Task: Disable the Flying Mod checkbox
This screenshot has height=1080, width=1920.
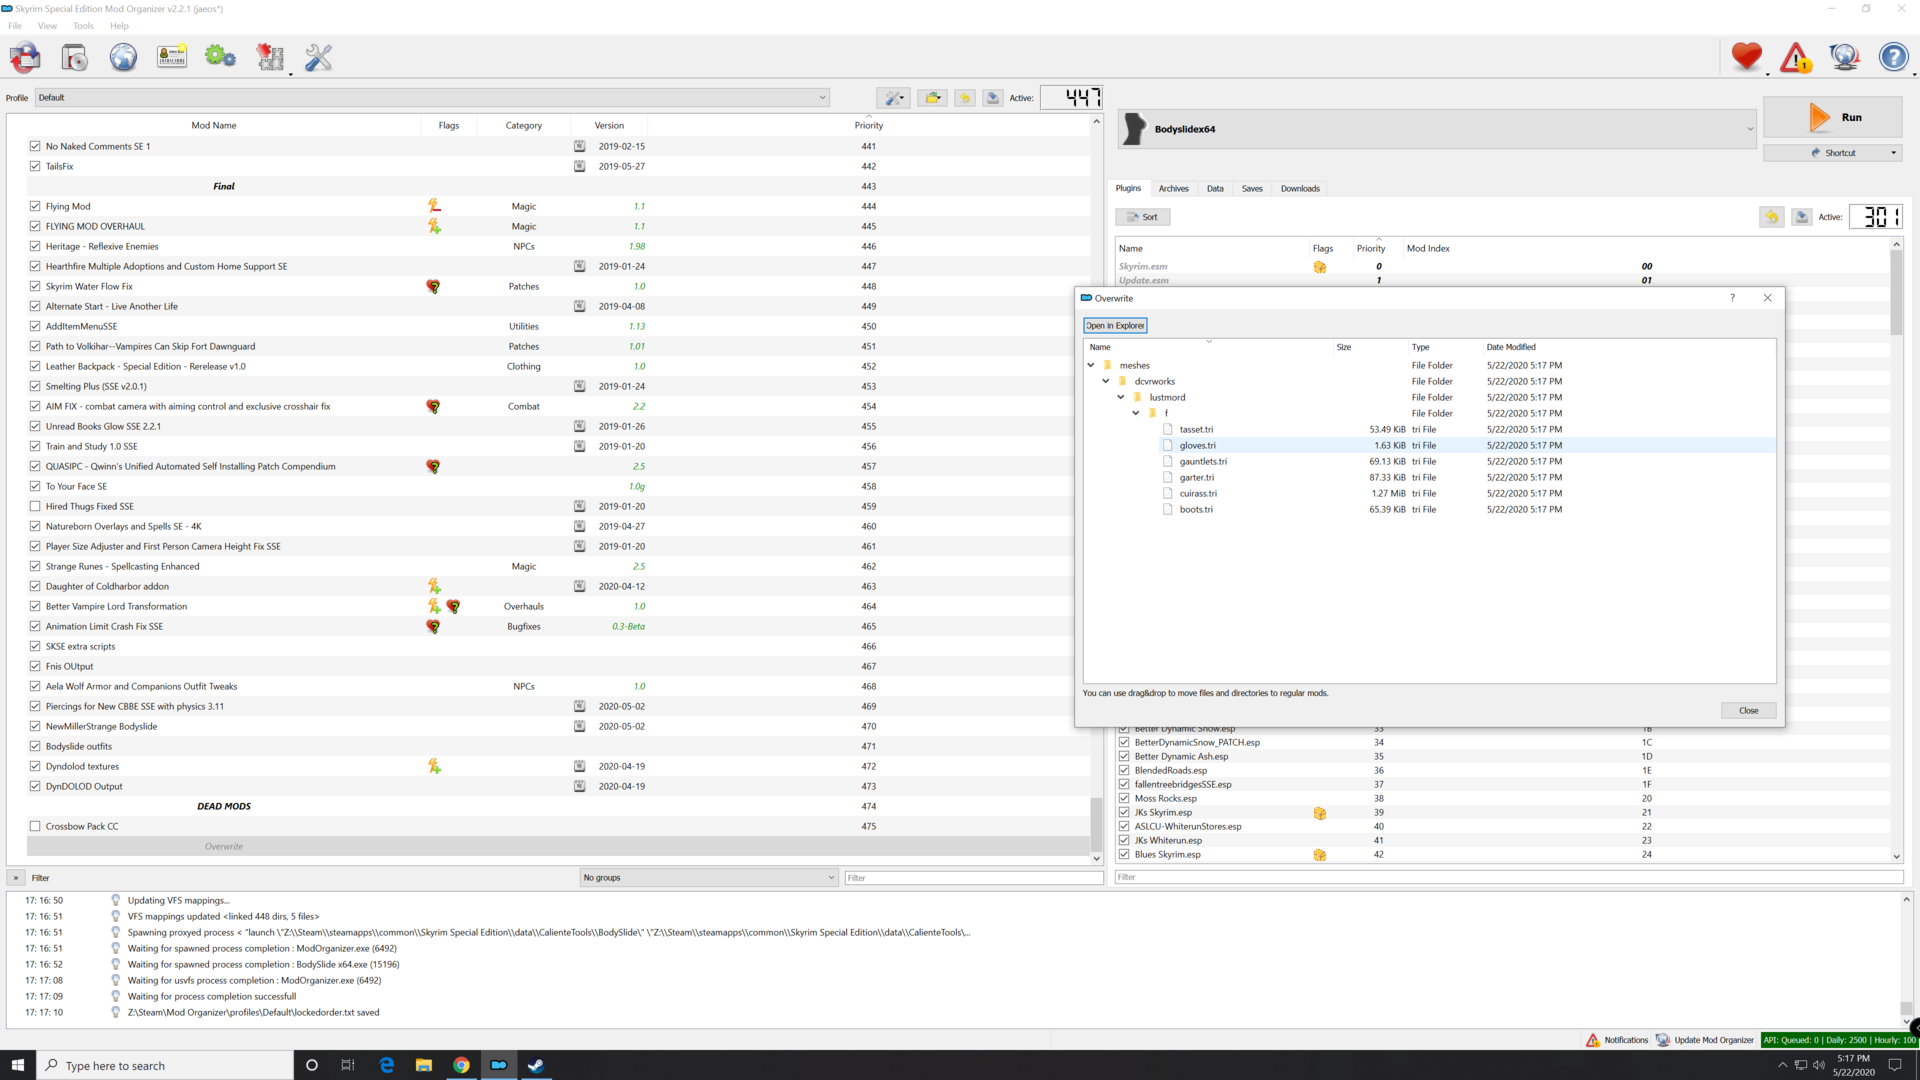Action: 35,206
